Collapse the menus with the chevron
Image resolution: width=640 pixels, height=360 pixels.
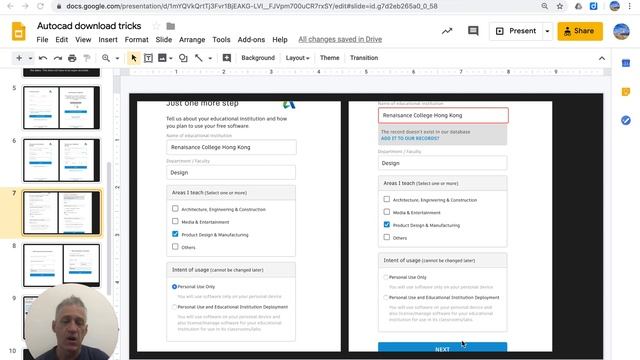[x=602, y=58]
